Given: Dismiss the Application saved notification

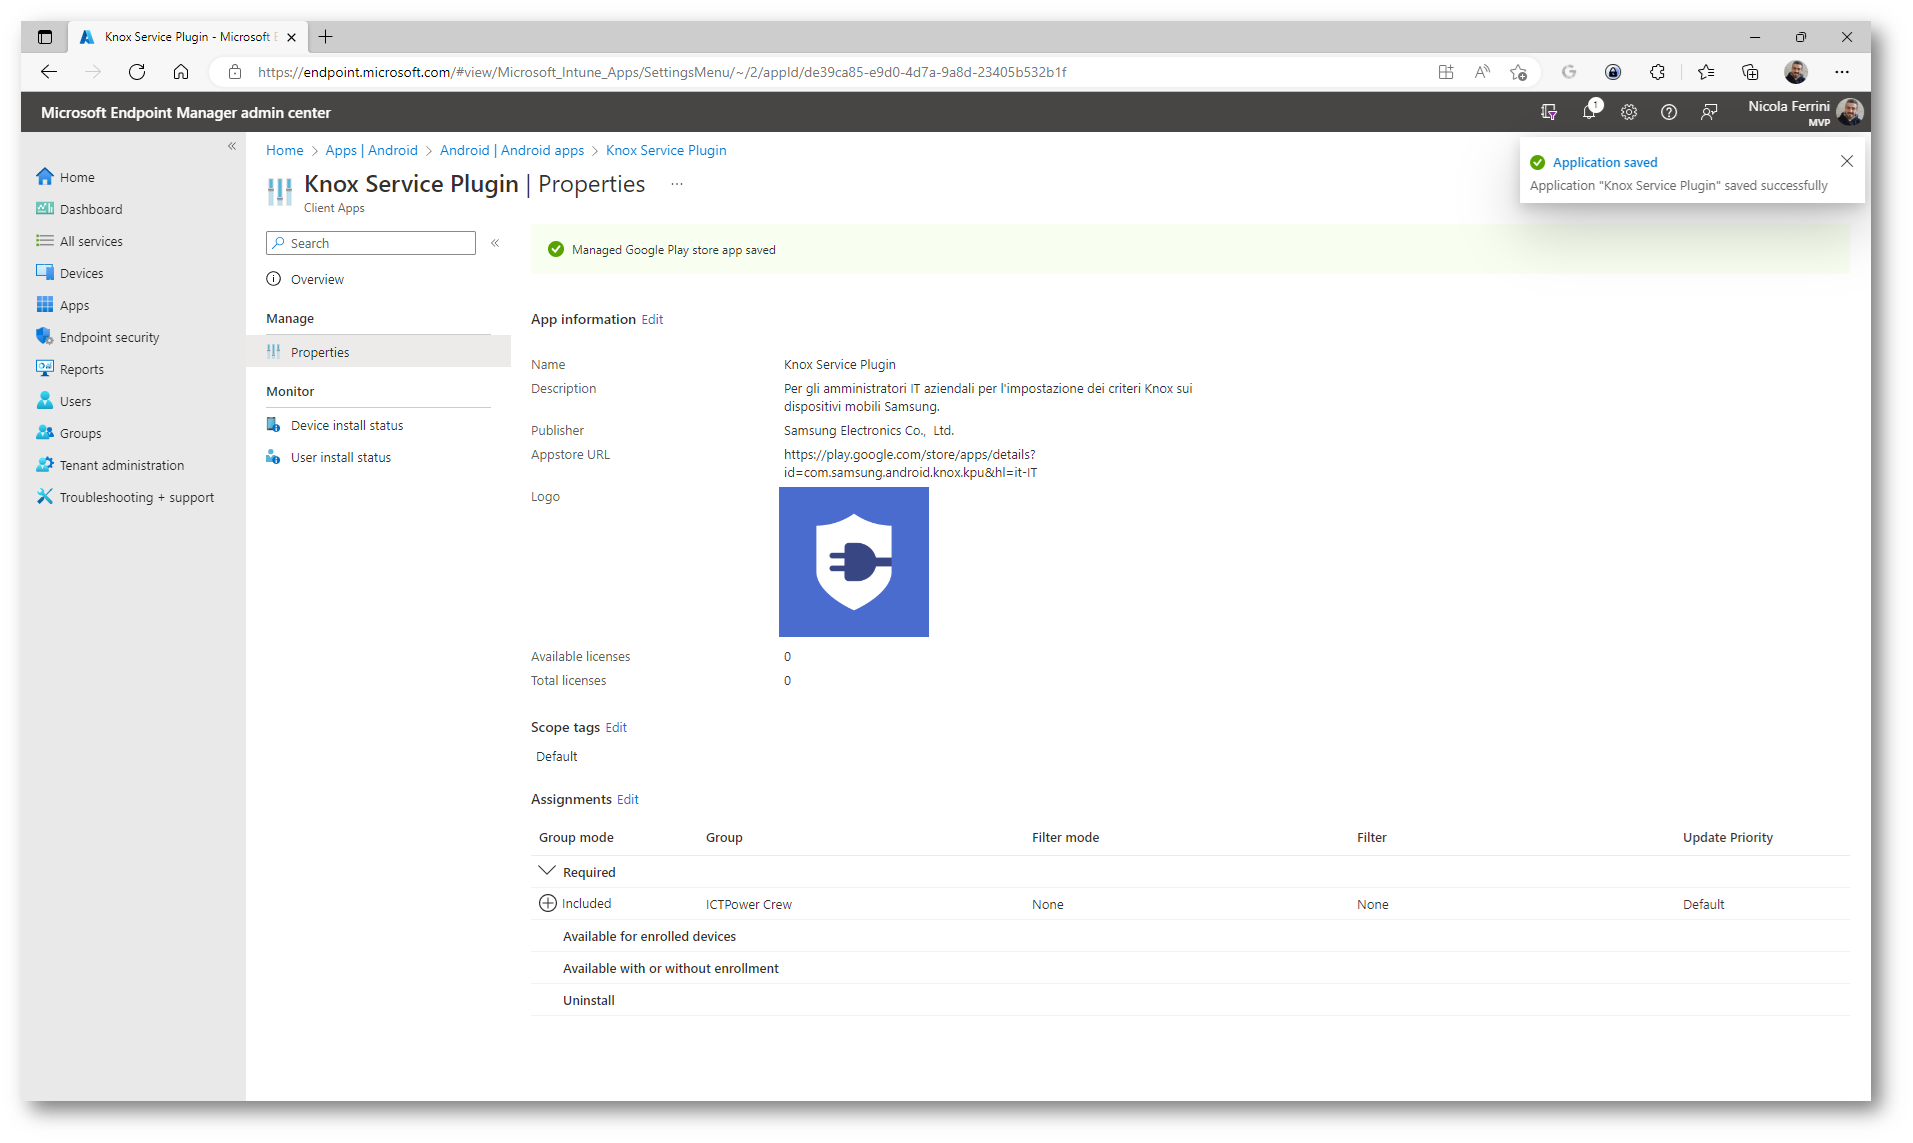Looking at the screenshot, I should (x=1846, y=161).
